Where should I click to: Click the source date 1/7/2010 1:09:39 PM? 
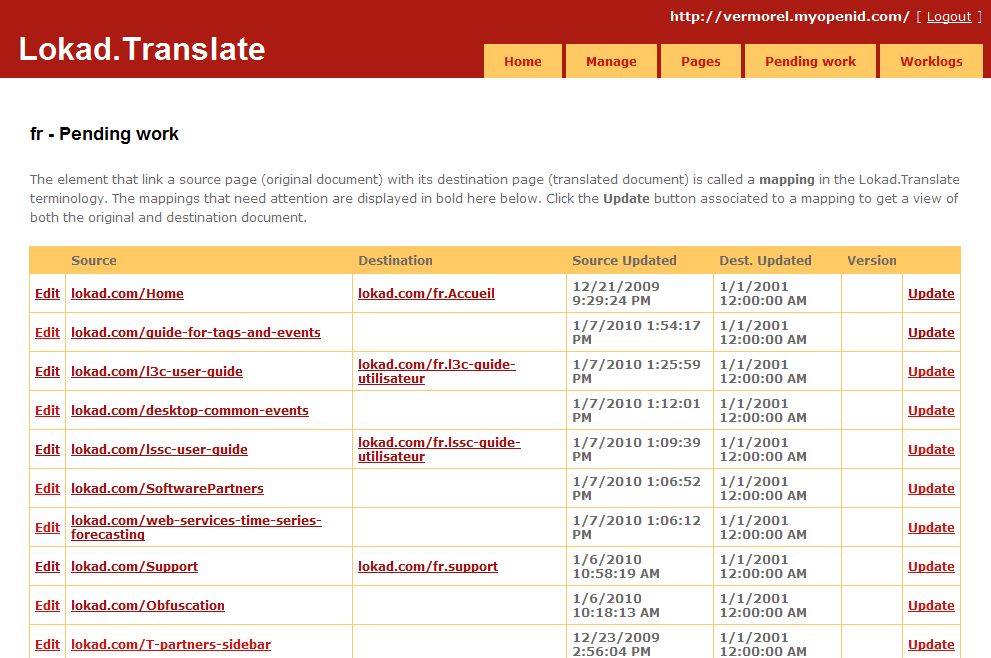636,449
